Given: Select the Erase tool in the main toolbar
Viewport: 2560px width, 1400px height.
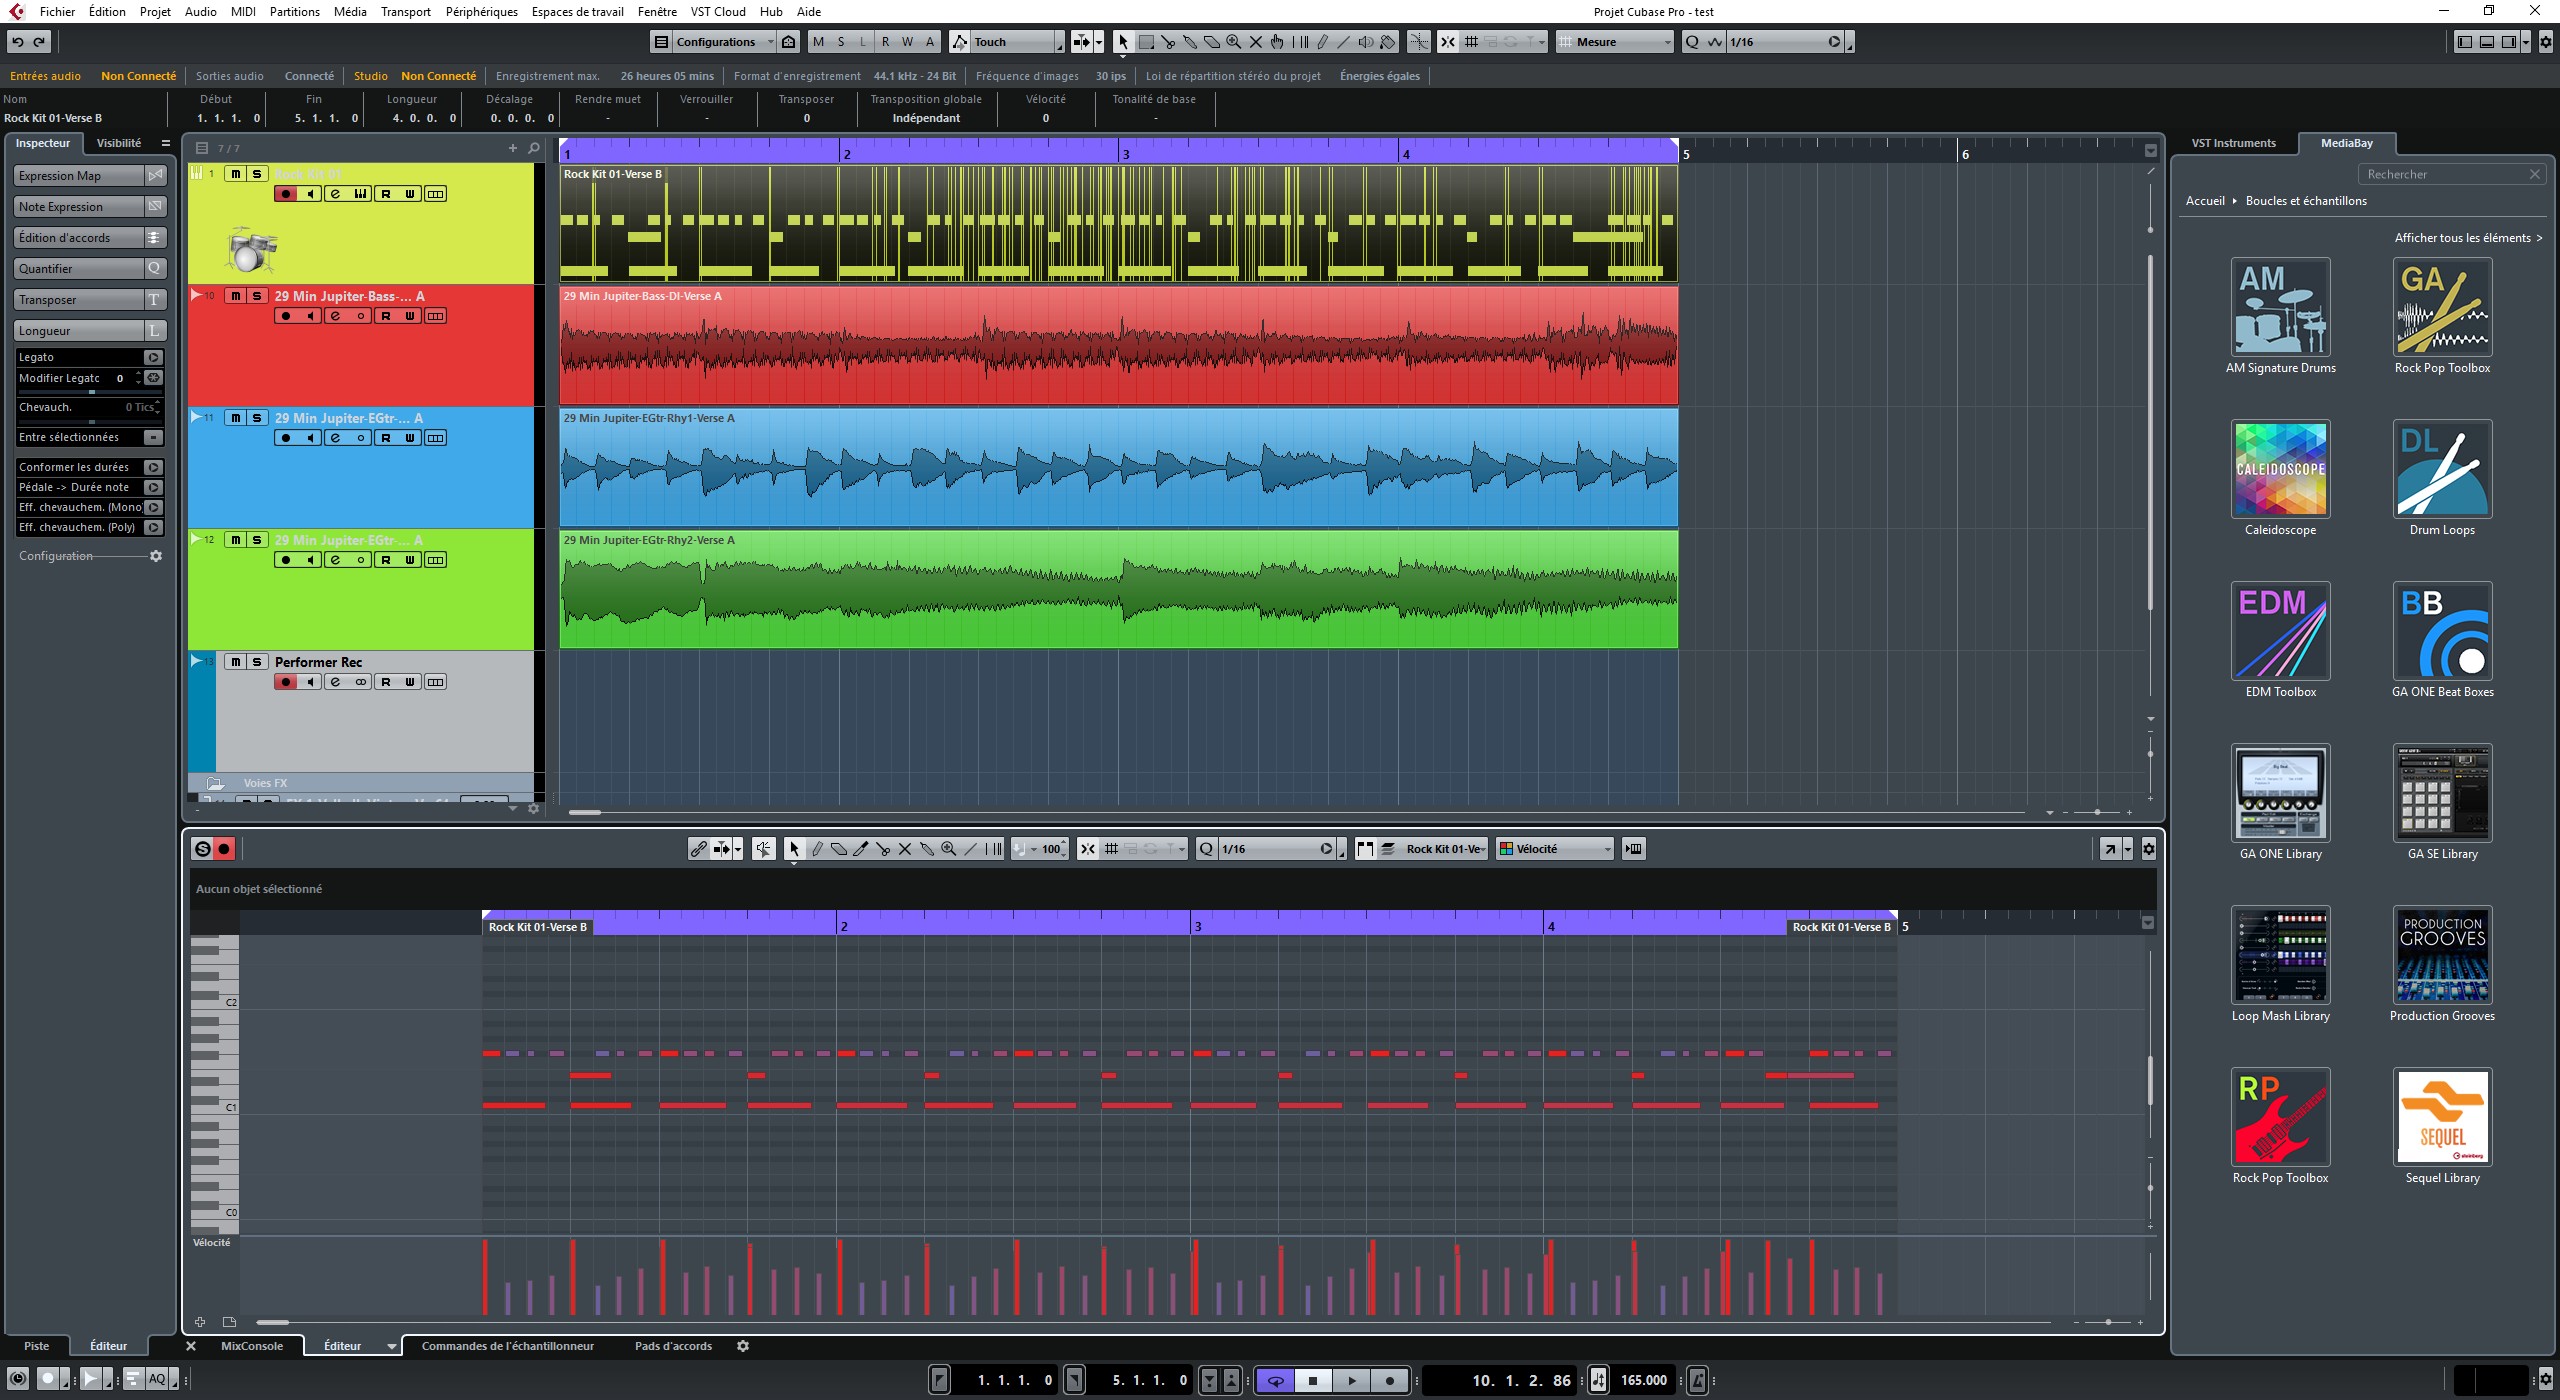Looking at the screenshot, I should pyautogui.click(x=1212, y=42).
